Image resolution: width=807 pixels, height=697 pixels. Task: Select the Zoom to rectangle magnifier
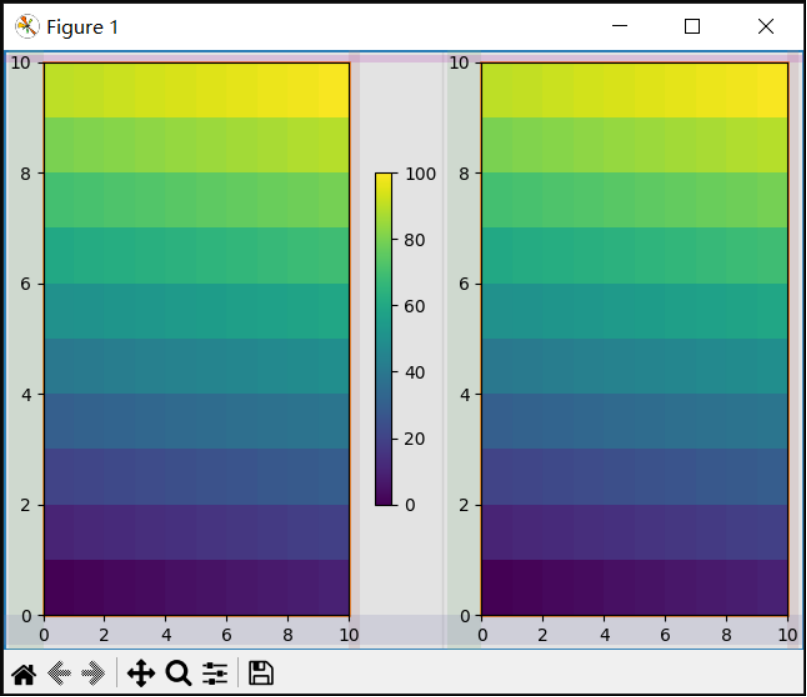179,673
